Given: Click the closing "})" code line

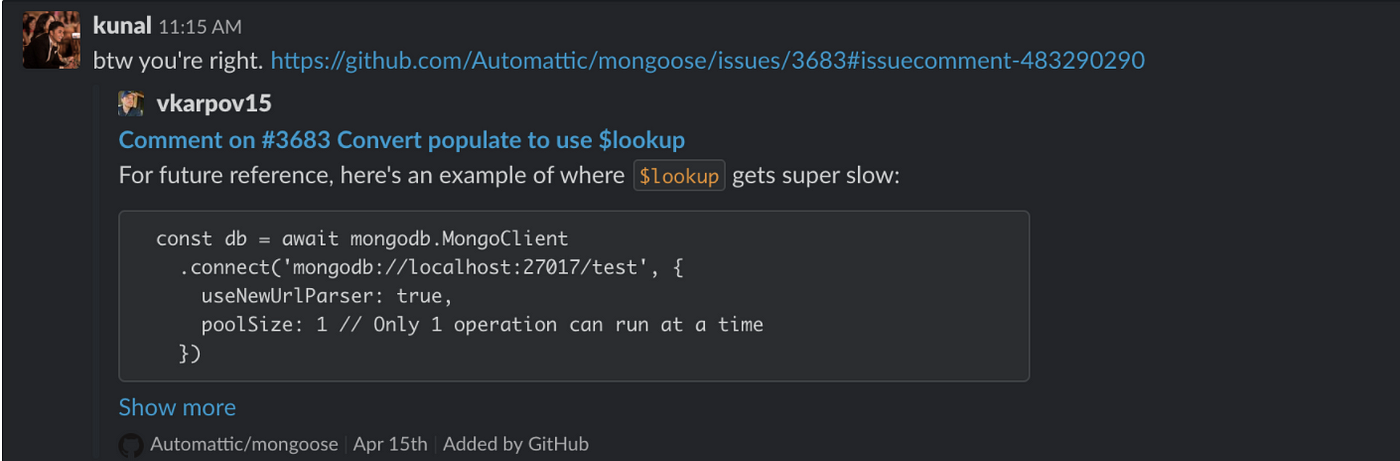Looking at the screenshot, I should pyautogui.click(x=190, y=353).
